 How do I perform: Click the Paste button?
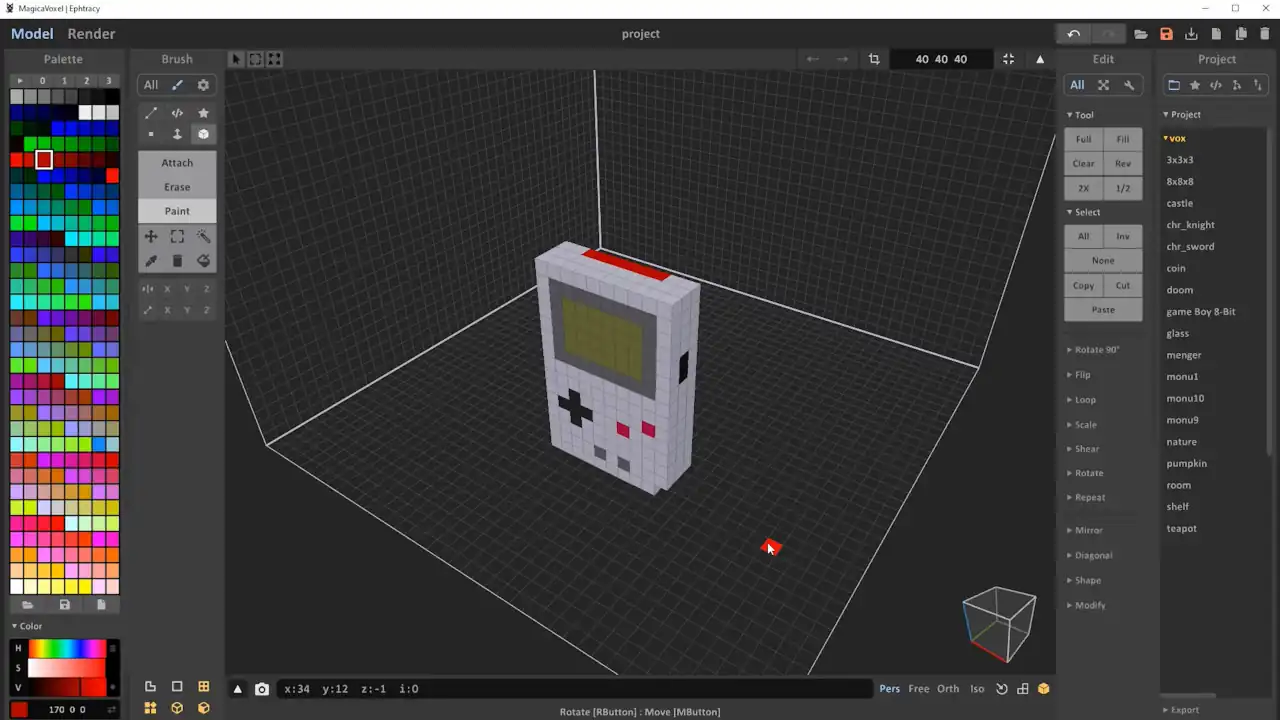[x=1103, y=310]
